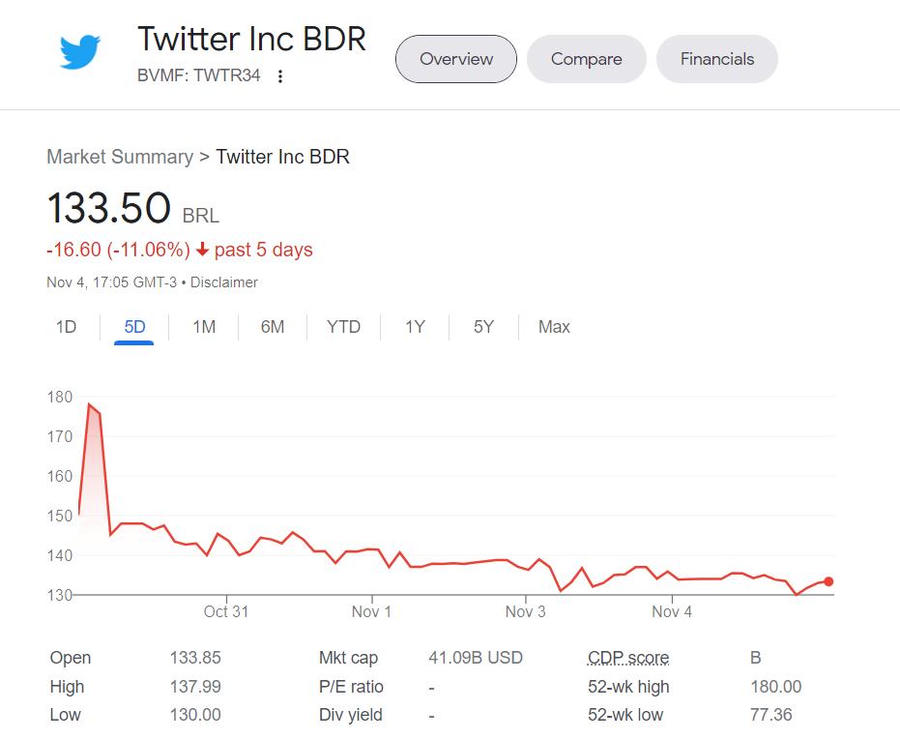Open the Overview tab
The width and height of the screenshot is (900, 740).
[x=456, y=59]
